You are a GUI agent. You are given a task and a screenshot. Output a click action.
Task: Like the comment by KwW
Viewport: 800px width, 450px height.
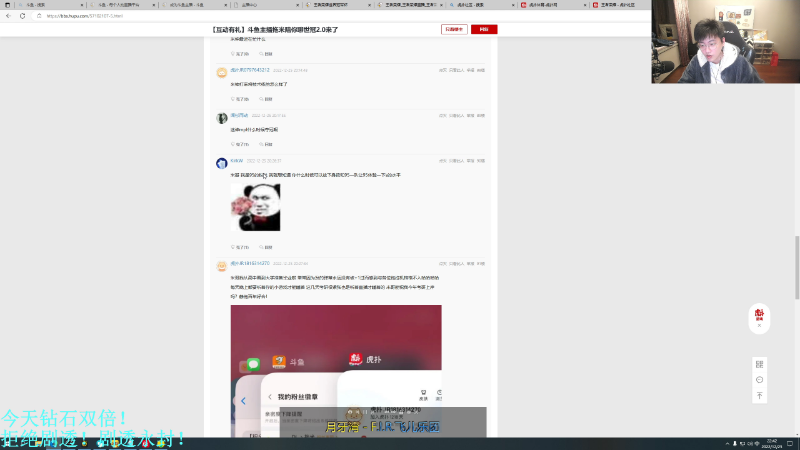click(240, 247)
